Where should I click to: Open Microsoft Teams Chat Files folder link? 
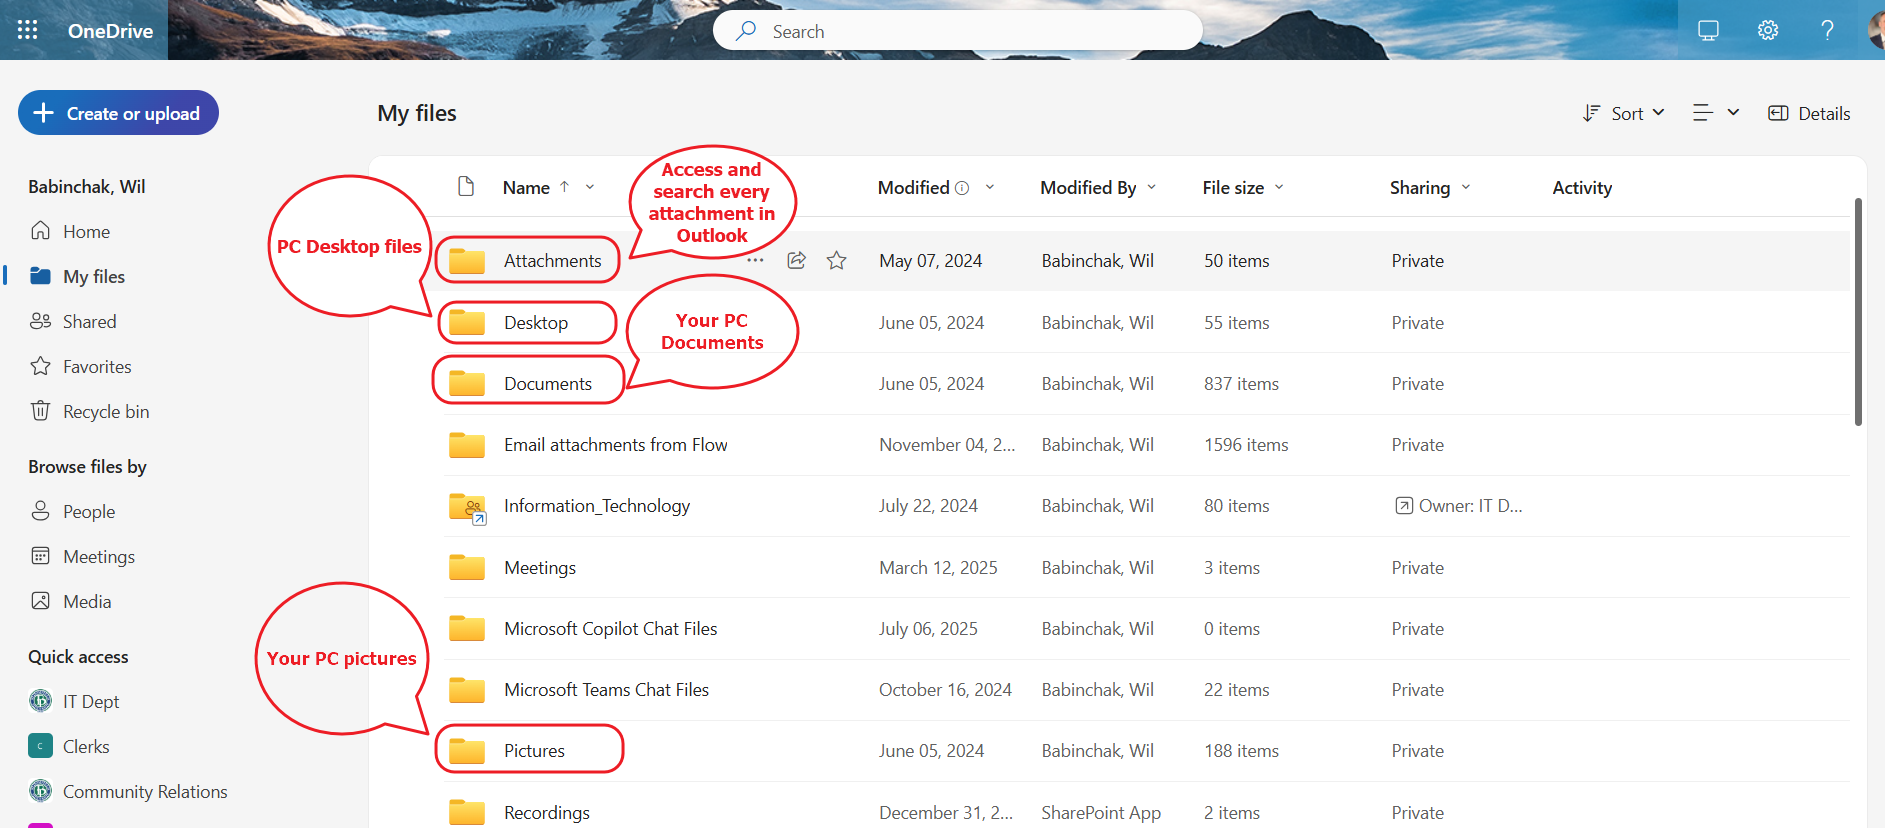pyautogui.click(x=606, y=689)
